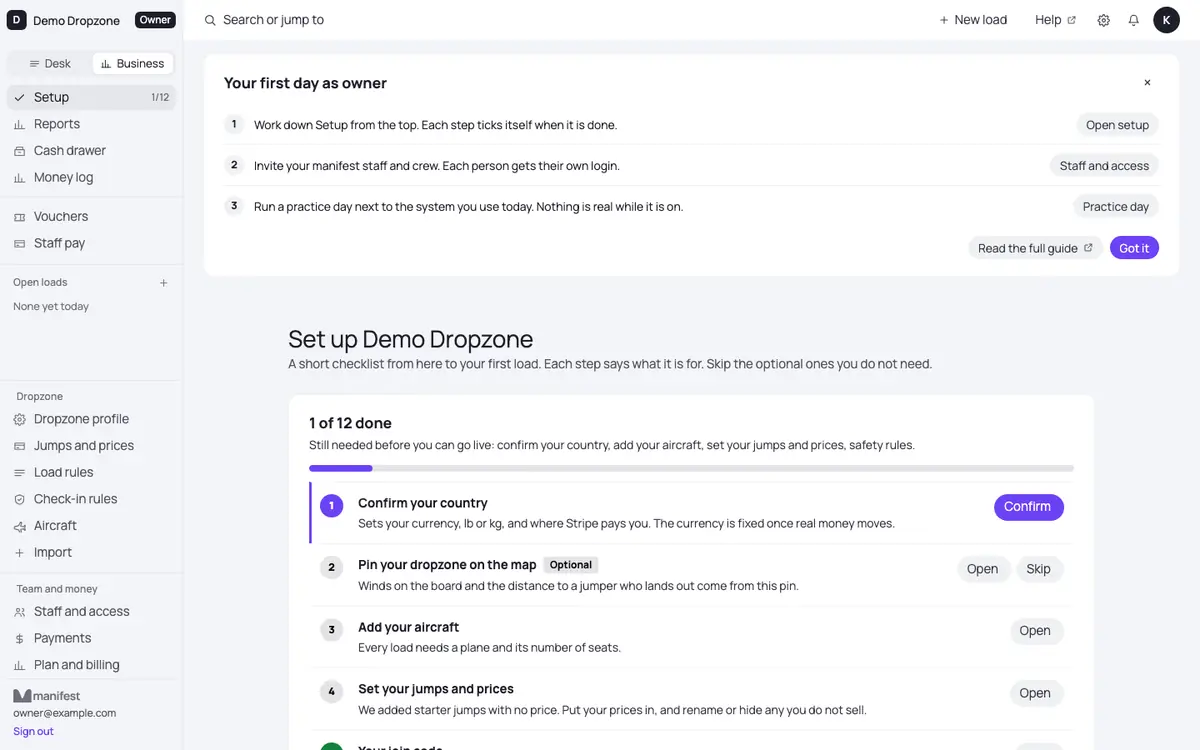
Task: Skip the 'Pin your dropzone on the map' step
Action: pyautogui.click(x=1039, y=569)
